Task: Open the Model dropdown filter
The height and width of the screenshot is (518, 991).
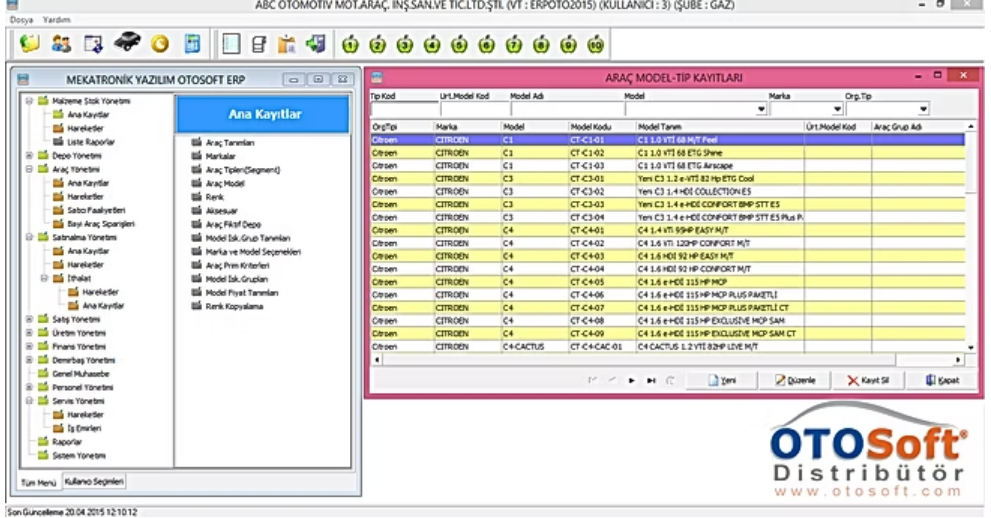Action: [759, 109]
